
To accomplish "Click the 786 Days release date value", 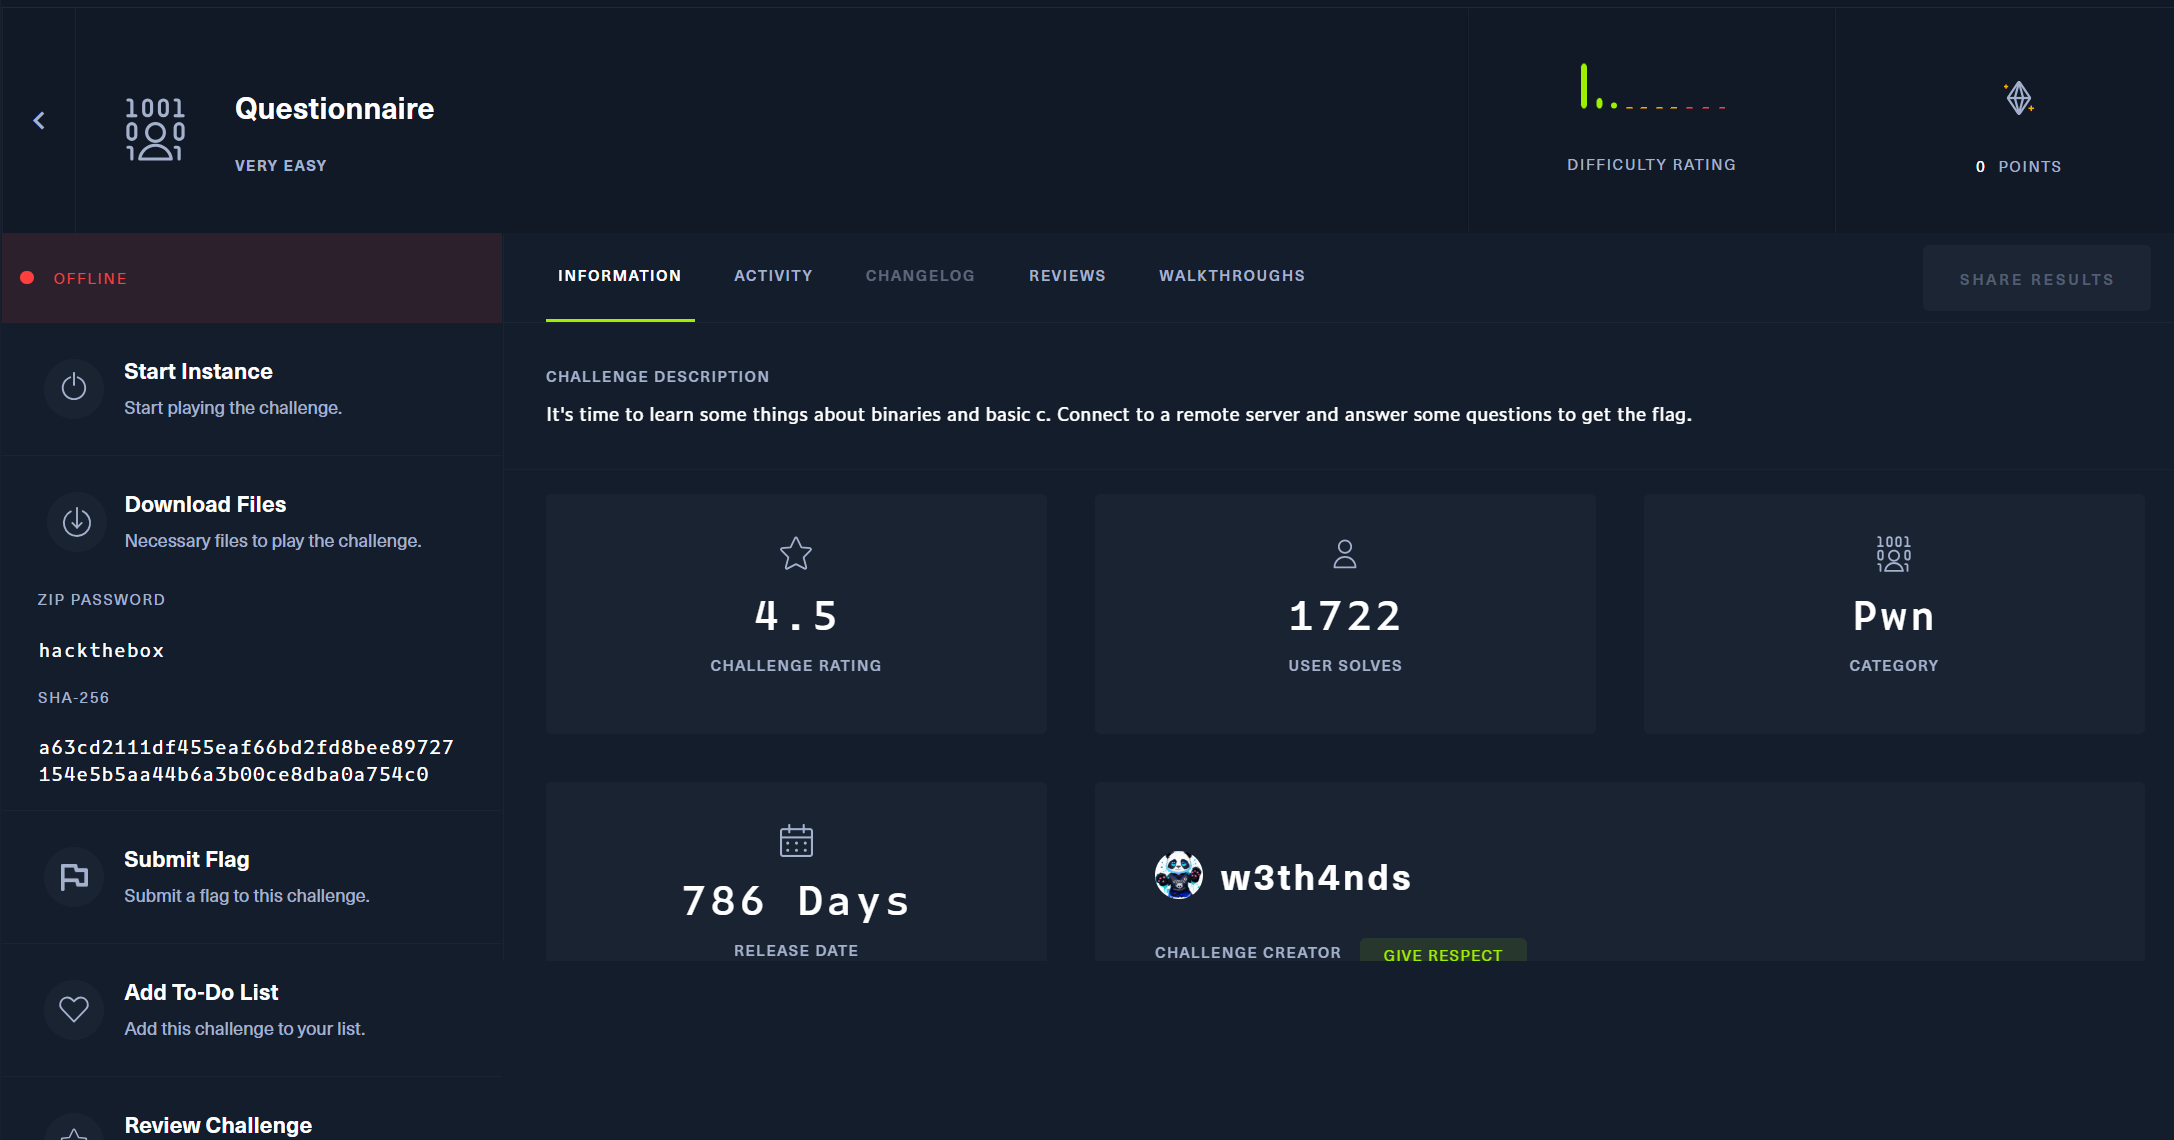I will click(796, 901).
